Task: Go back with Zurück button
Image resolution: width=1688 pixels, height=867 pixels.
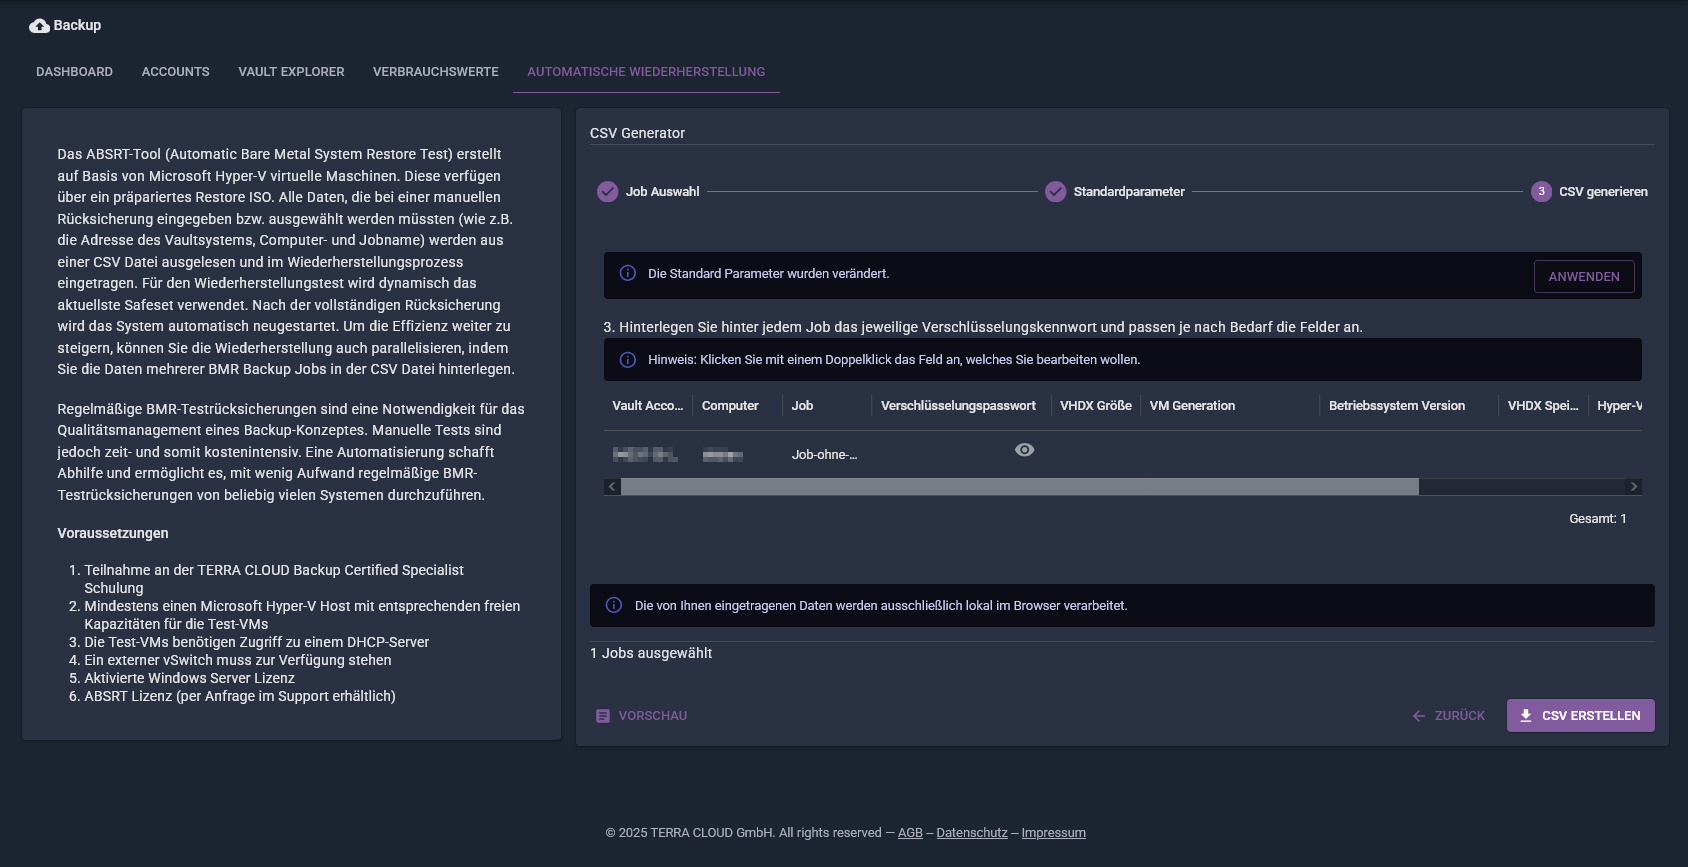Action: pos(1448,716)
